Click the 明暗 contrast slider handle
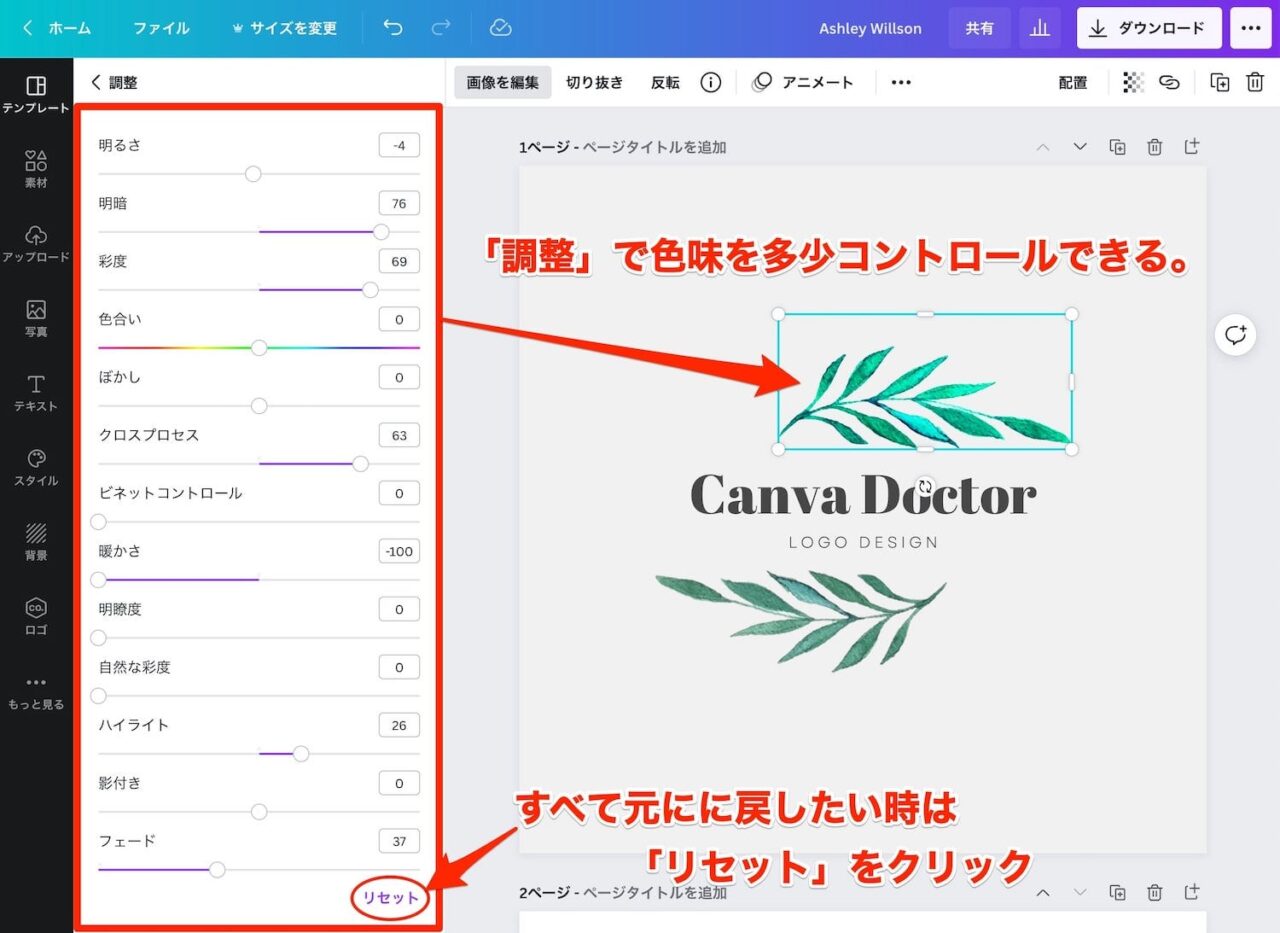This screenshot has height=933, width=1280. pyautogui.click(x=381, y=232)
